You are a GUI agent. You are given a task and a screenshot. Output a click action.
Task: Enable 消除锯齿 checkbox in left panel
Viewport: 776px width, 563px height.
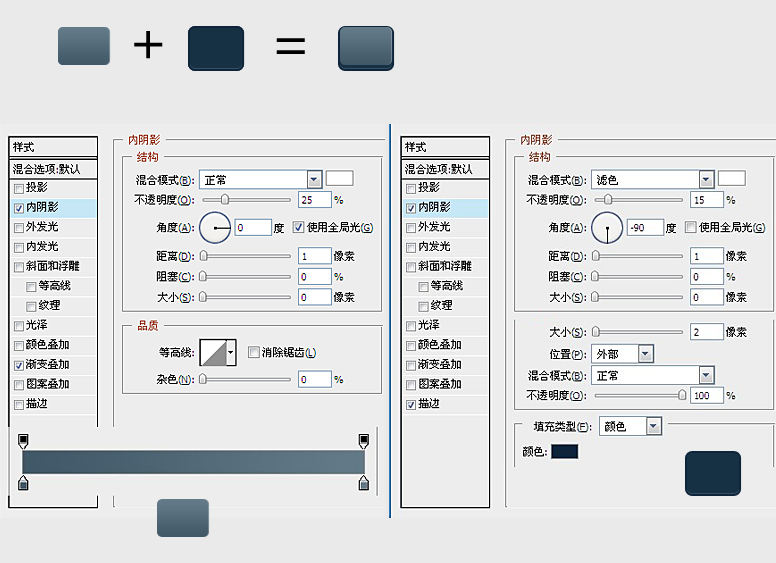(253, 352)
